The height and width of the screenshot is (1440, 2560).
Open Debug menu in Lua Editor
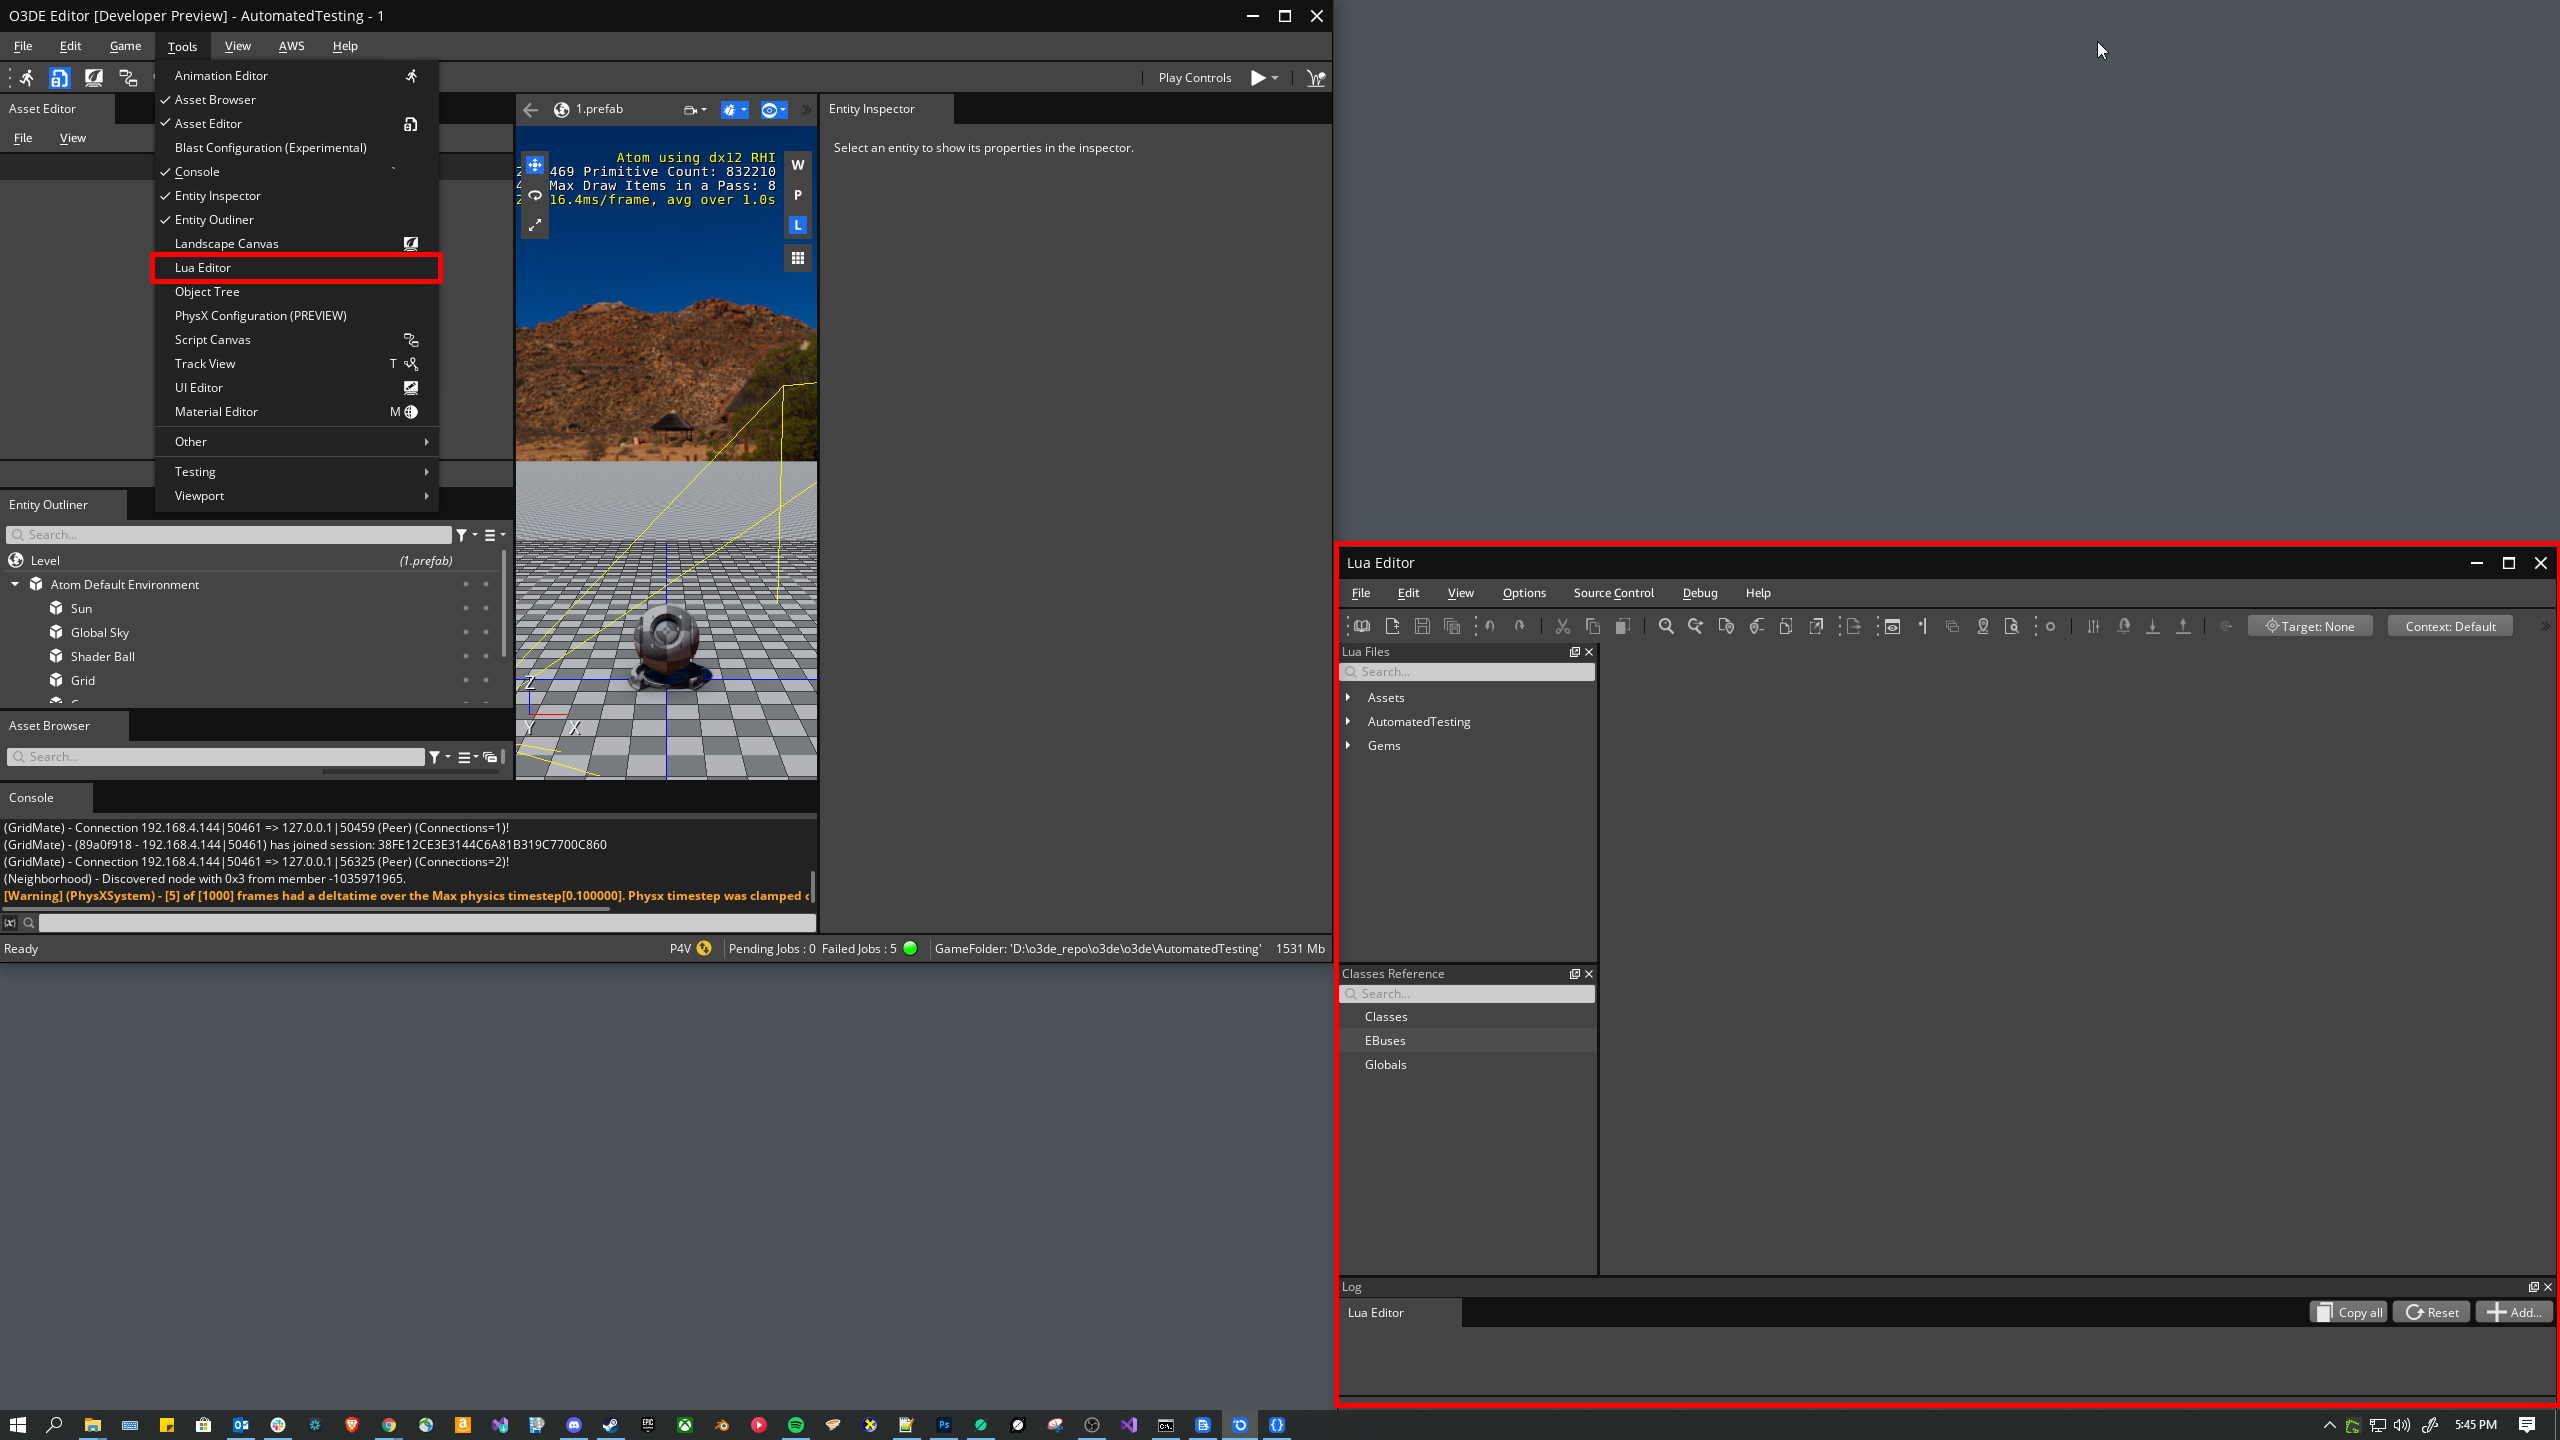[x=1699, y=593]
